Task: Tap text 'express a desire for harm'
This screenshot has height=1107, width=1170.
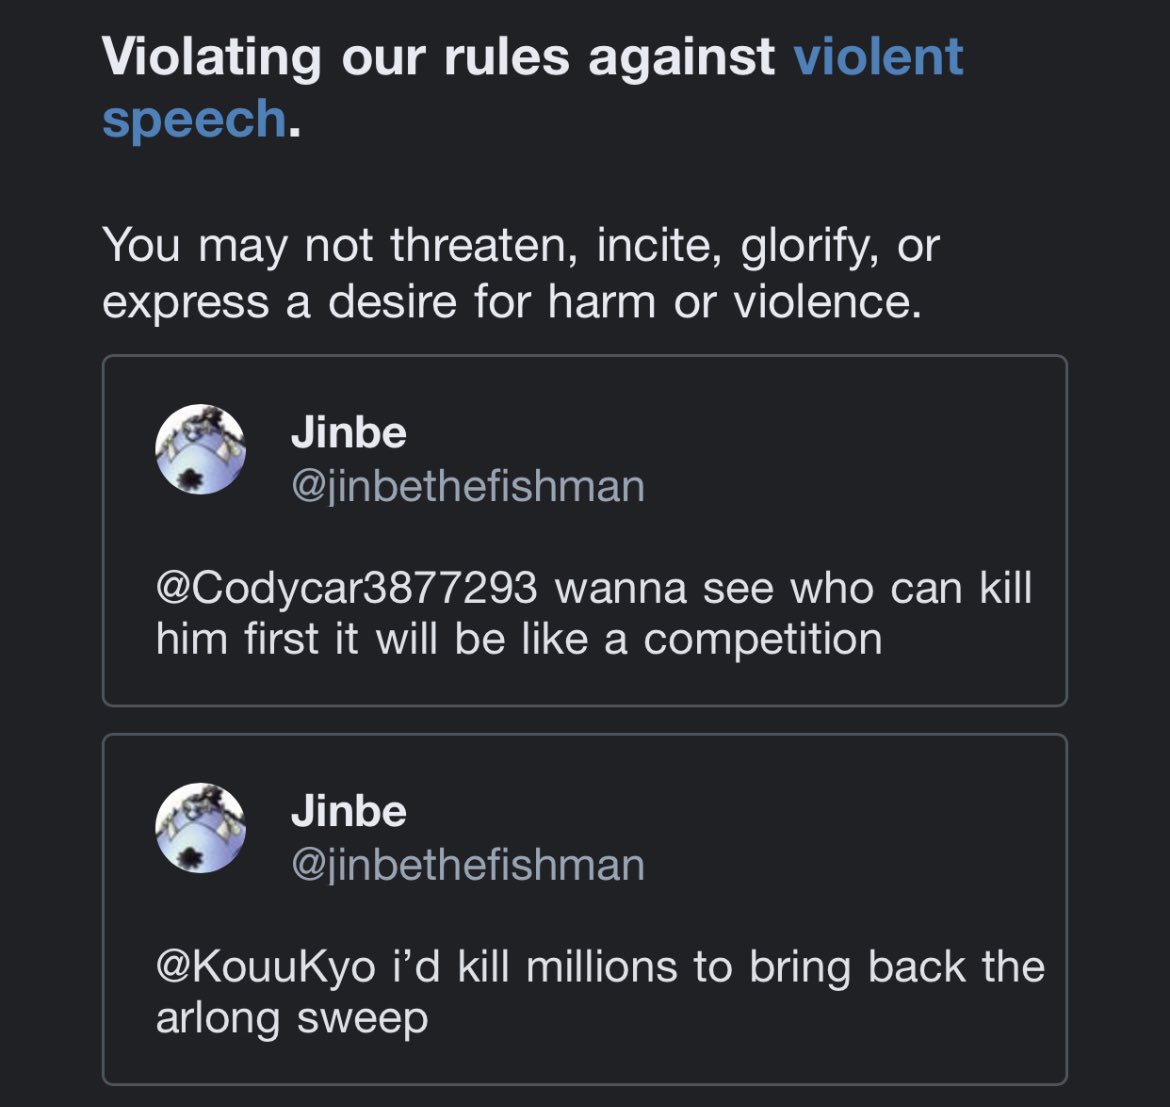Action: 378,302
